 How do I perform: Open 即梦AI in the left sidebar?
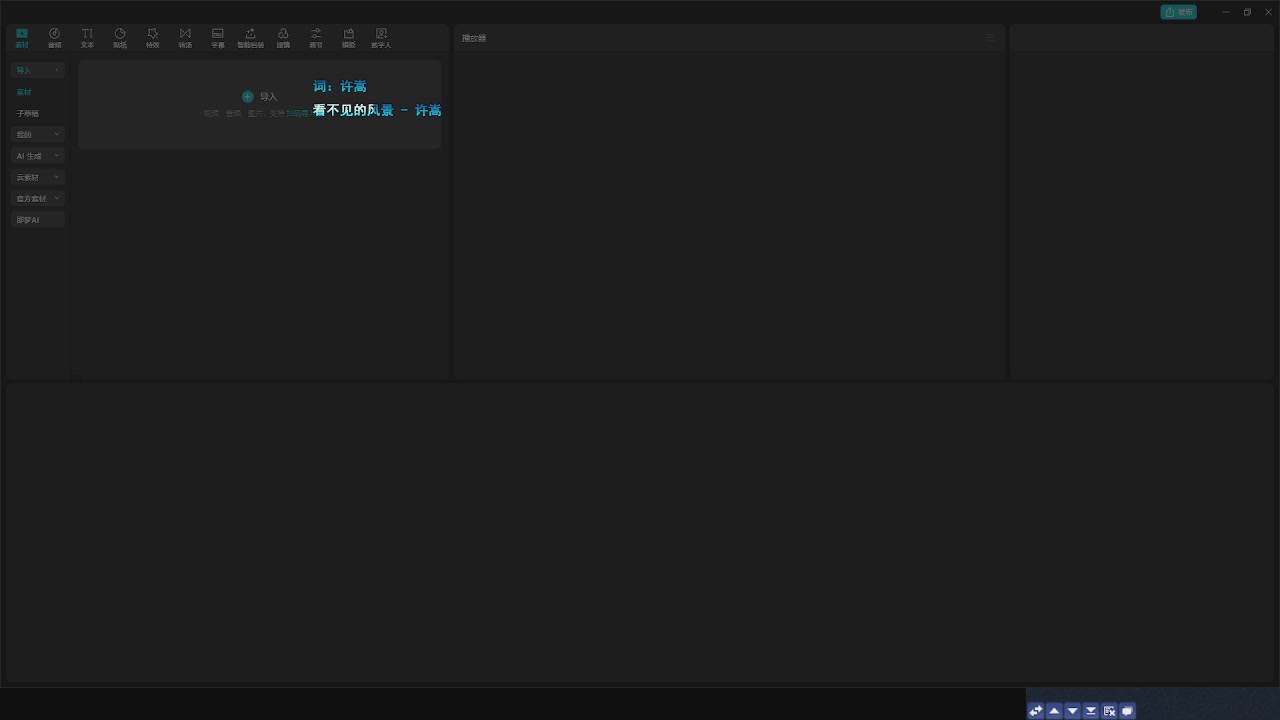tap(38, 220)
